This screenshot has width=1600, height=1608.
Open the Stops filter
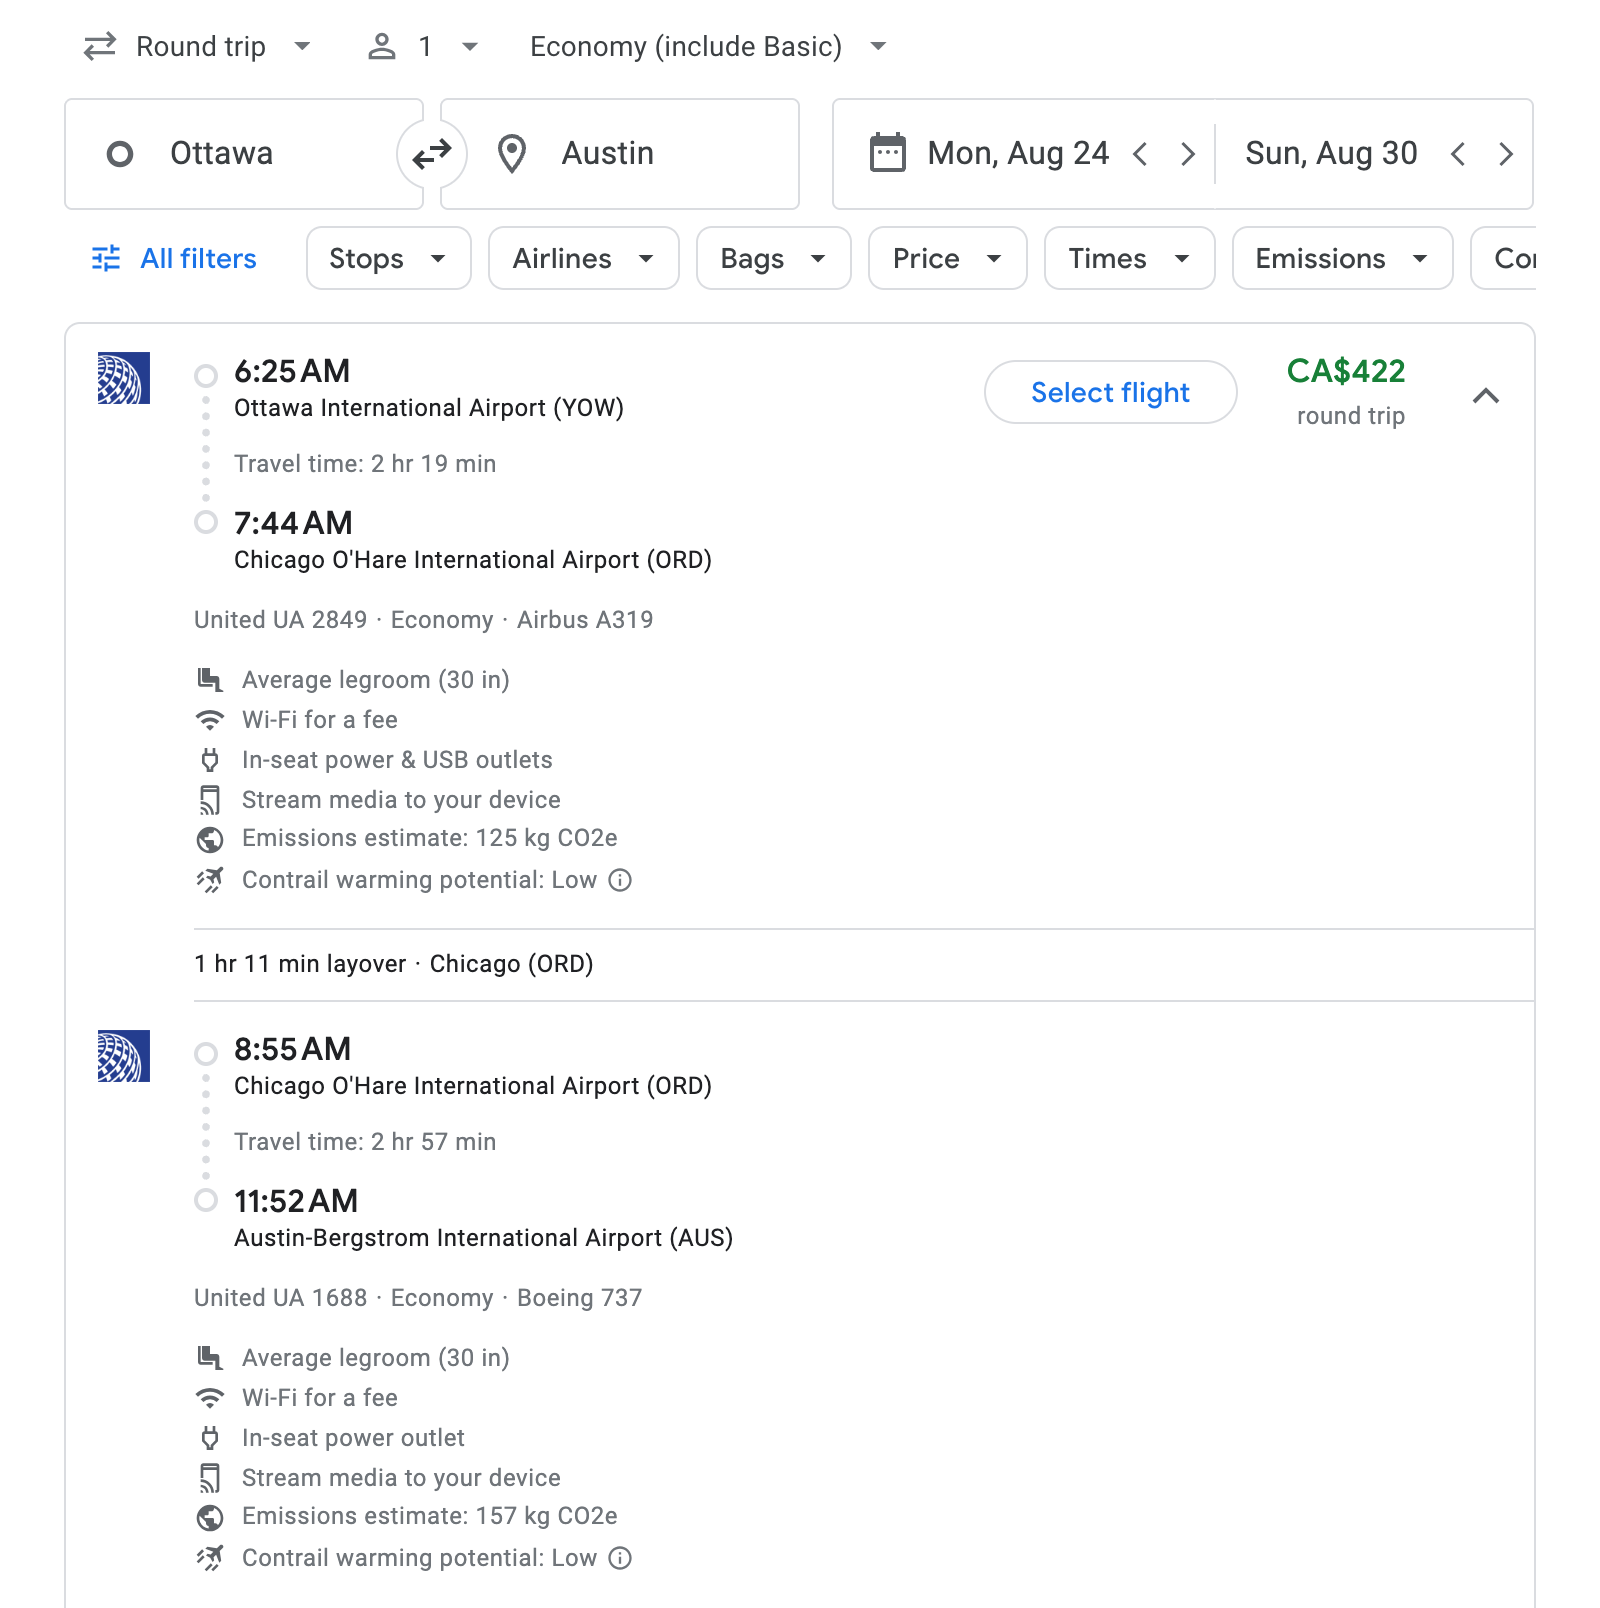click(x=388, y=259)
